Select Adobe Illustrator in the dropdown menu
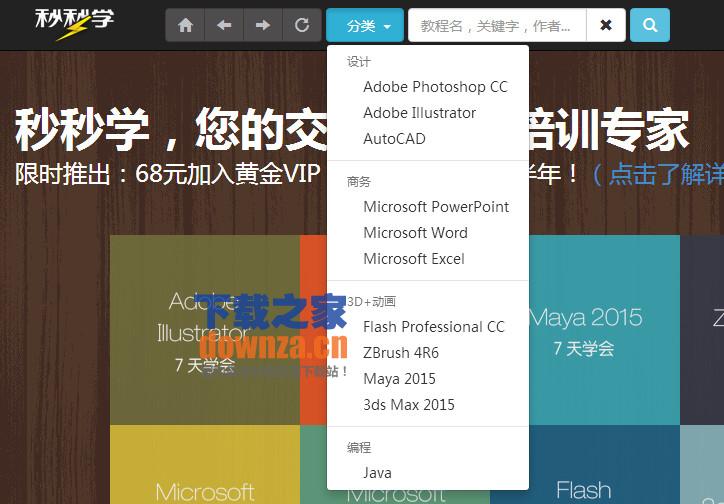 428,113
